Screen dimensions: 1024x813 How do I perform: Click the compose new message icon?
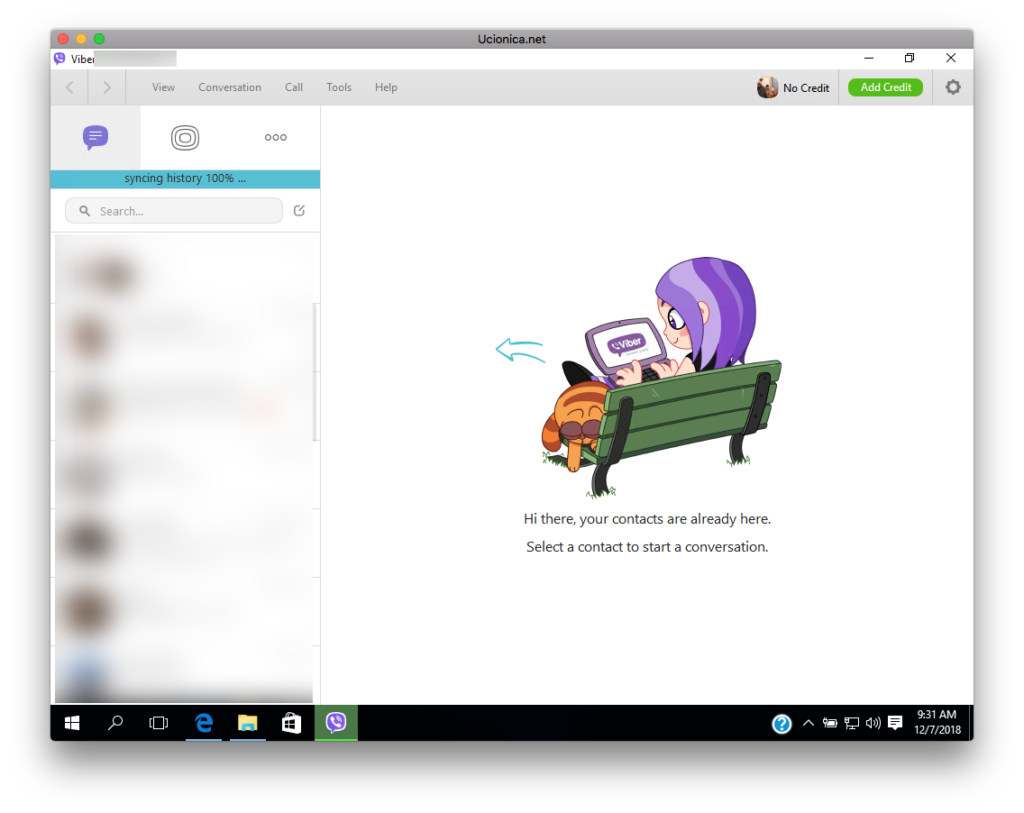299,211
